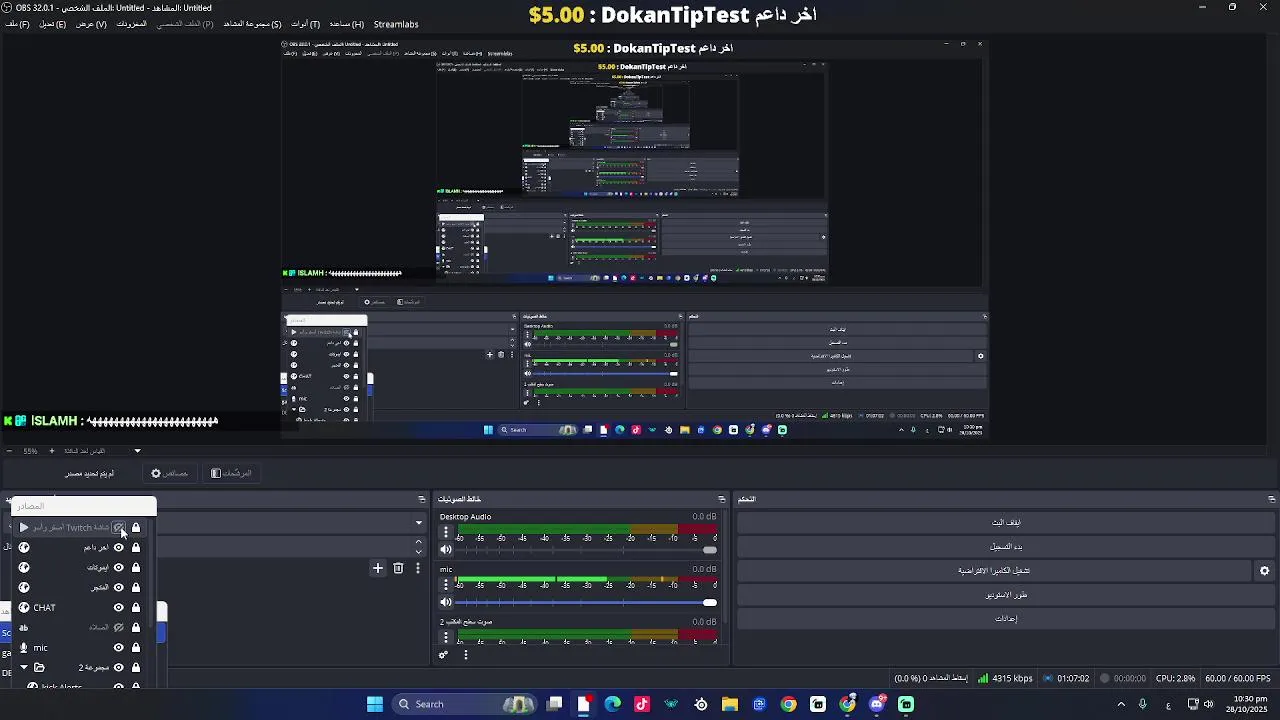1280x720 pixels.
Task: Click the 55% preview zoom value
Action: tap(31, 451)
